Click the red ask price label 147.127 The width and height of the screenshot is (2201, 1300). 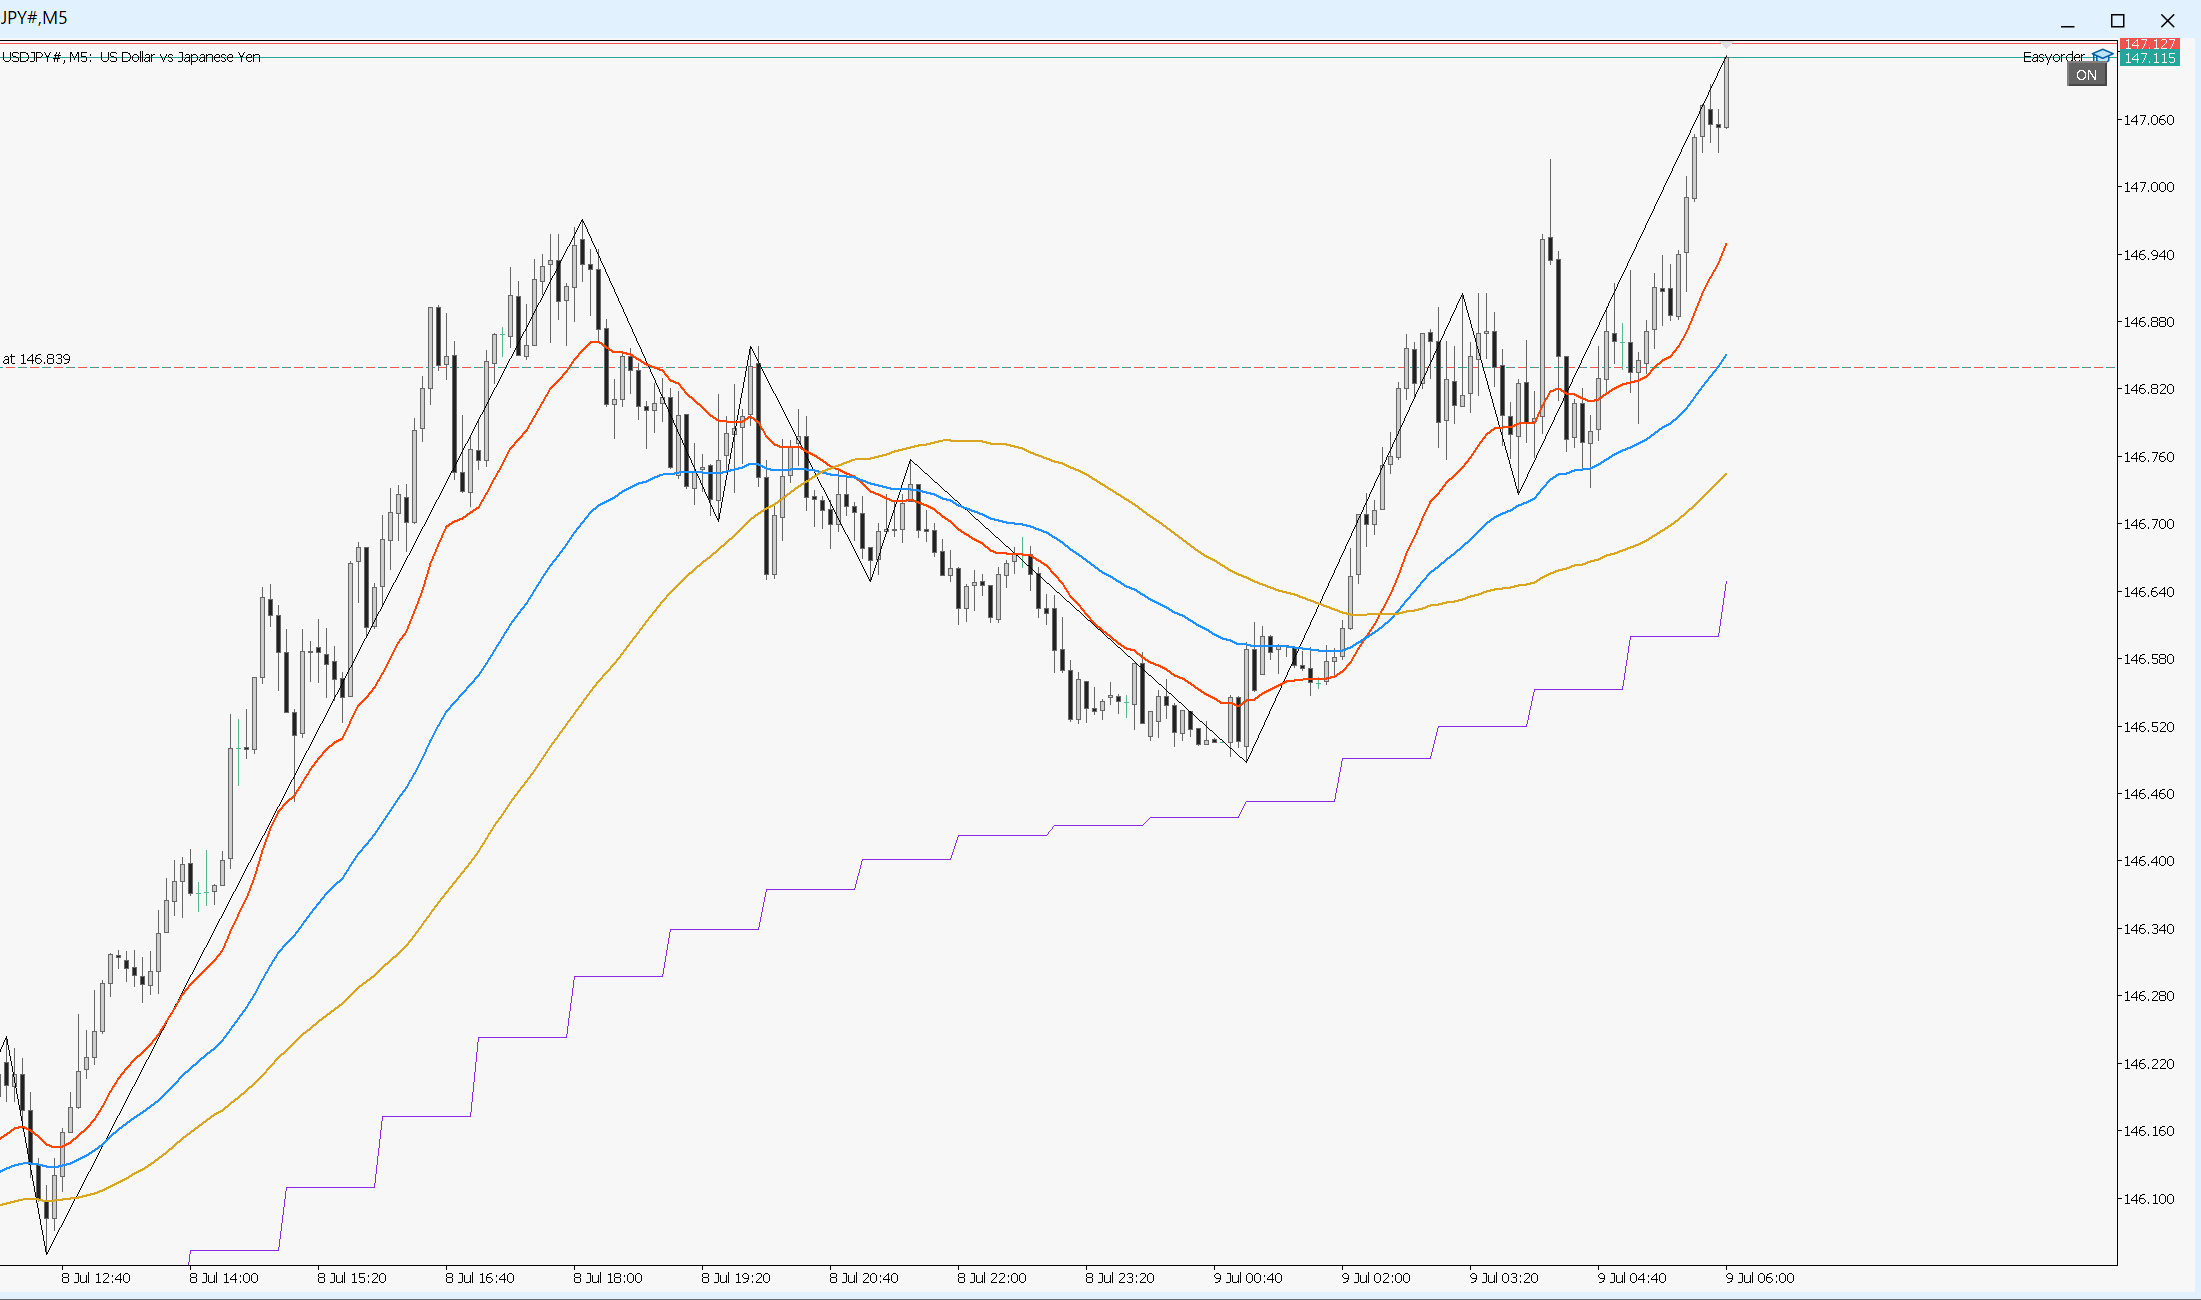tap(2149, 44)
